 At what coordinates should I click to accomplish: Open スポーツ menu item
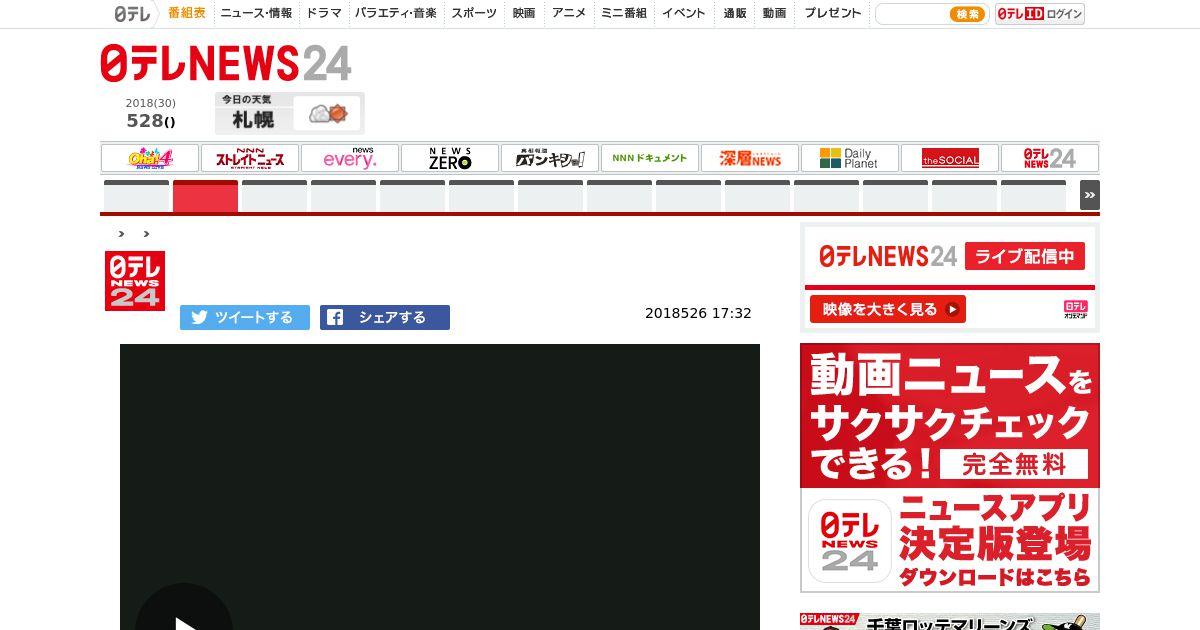(x=474, y=13)
